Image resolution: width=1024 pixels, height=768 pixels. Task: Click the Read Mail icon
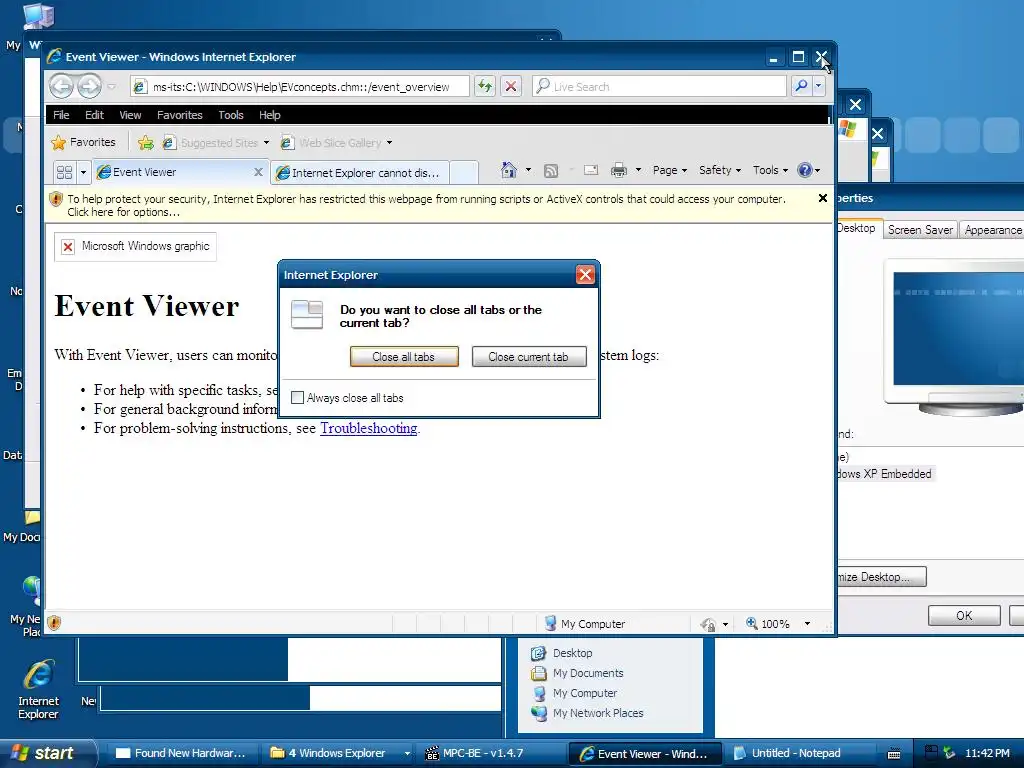[591, 170]
